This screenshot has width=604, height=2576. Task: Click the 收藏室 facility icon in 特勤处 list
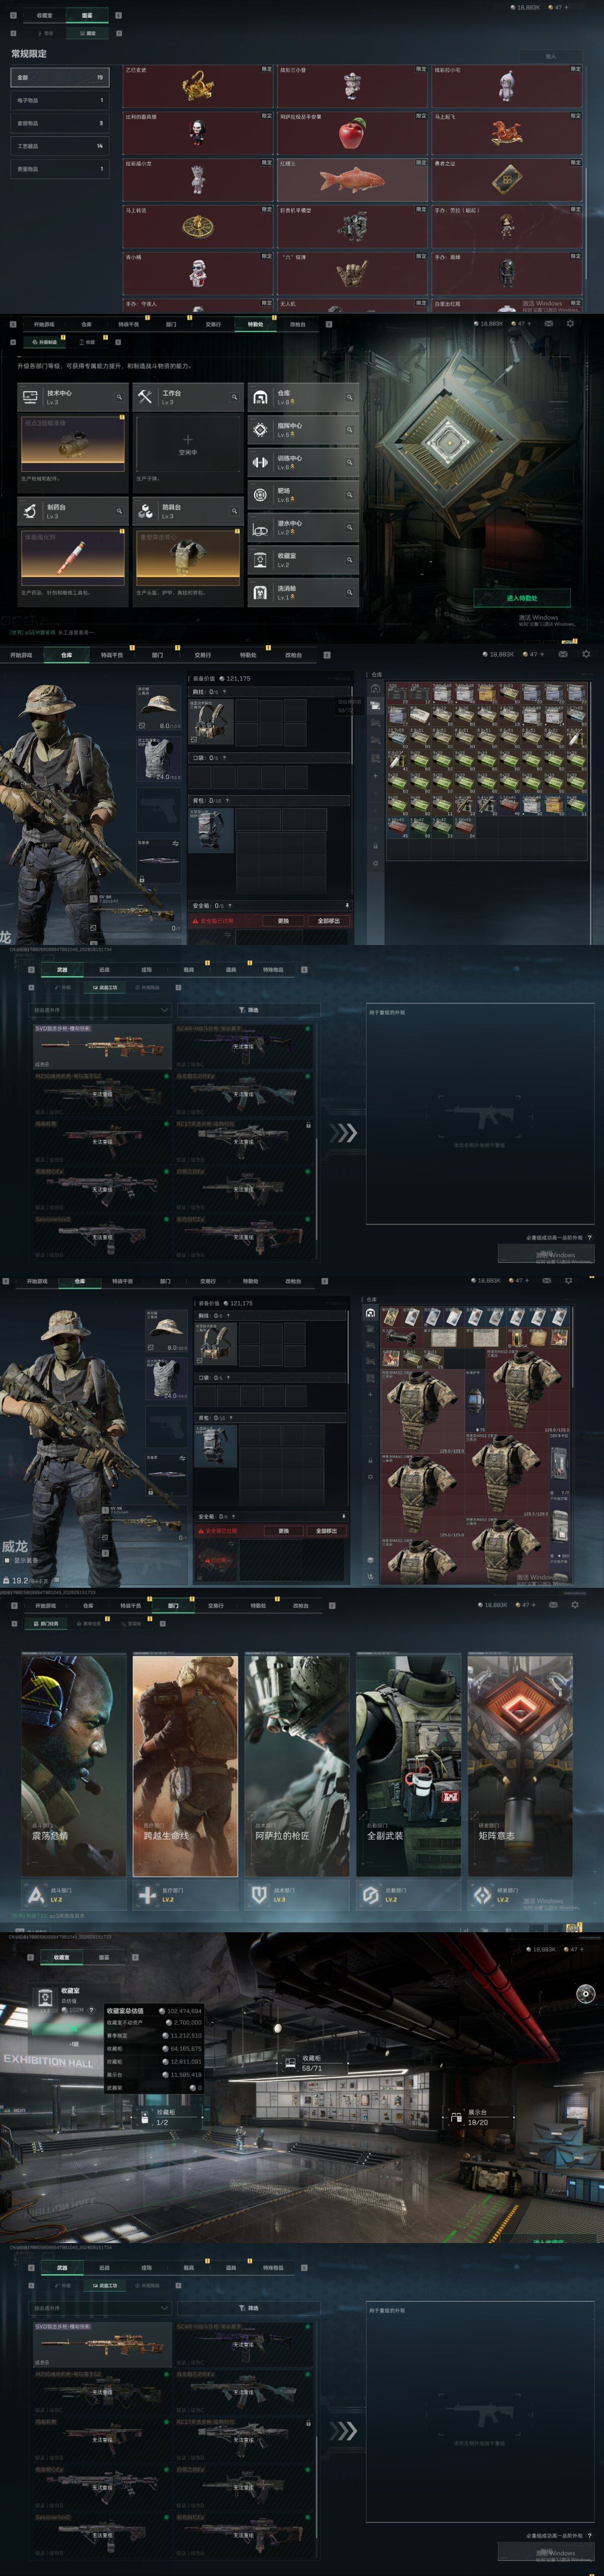(260, 560)
